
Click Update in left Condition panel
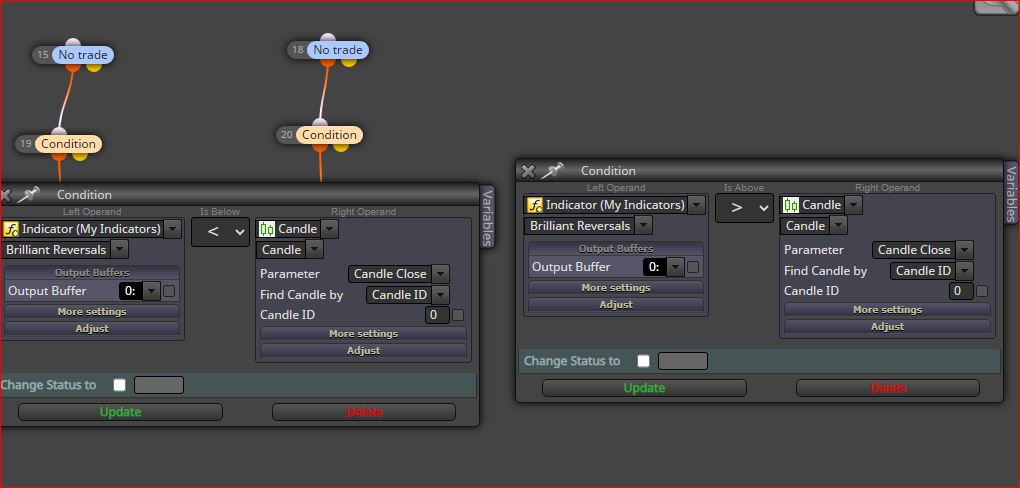tap(120, 412)
